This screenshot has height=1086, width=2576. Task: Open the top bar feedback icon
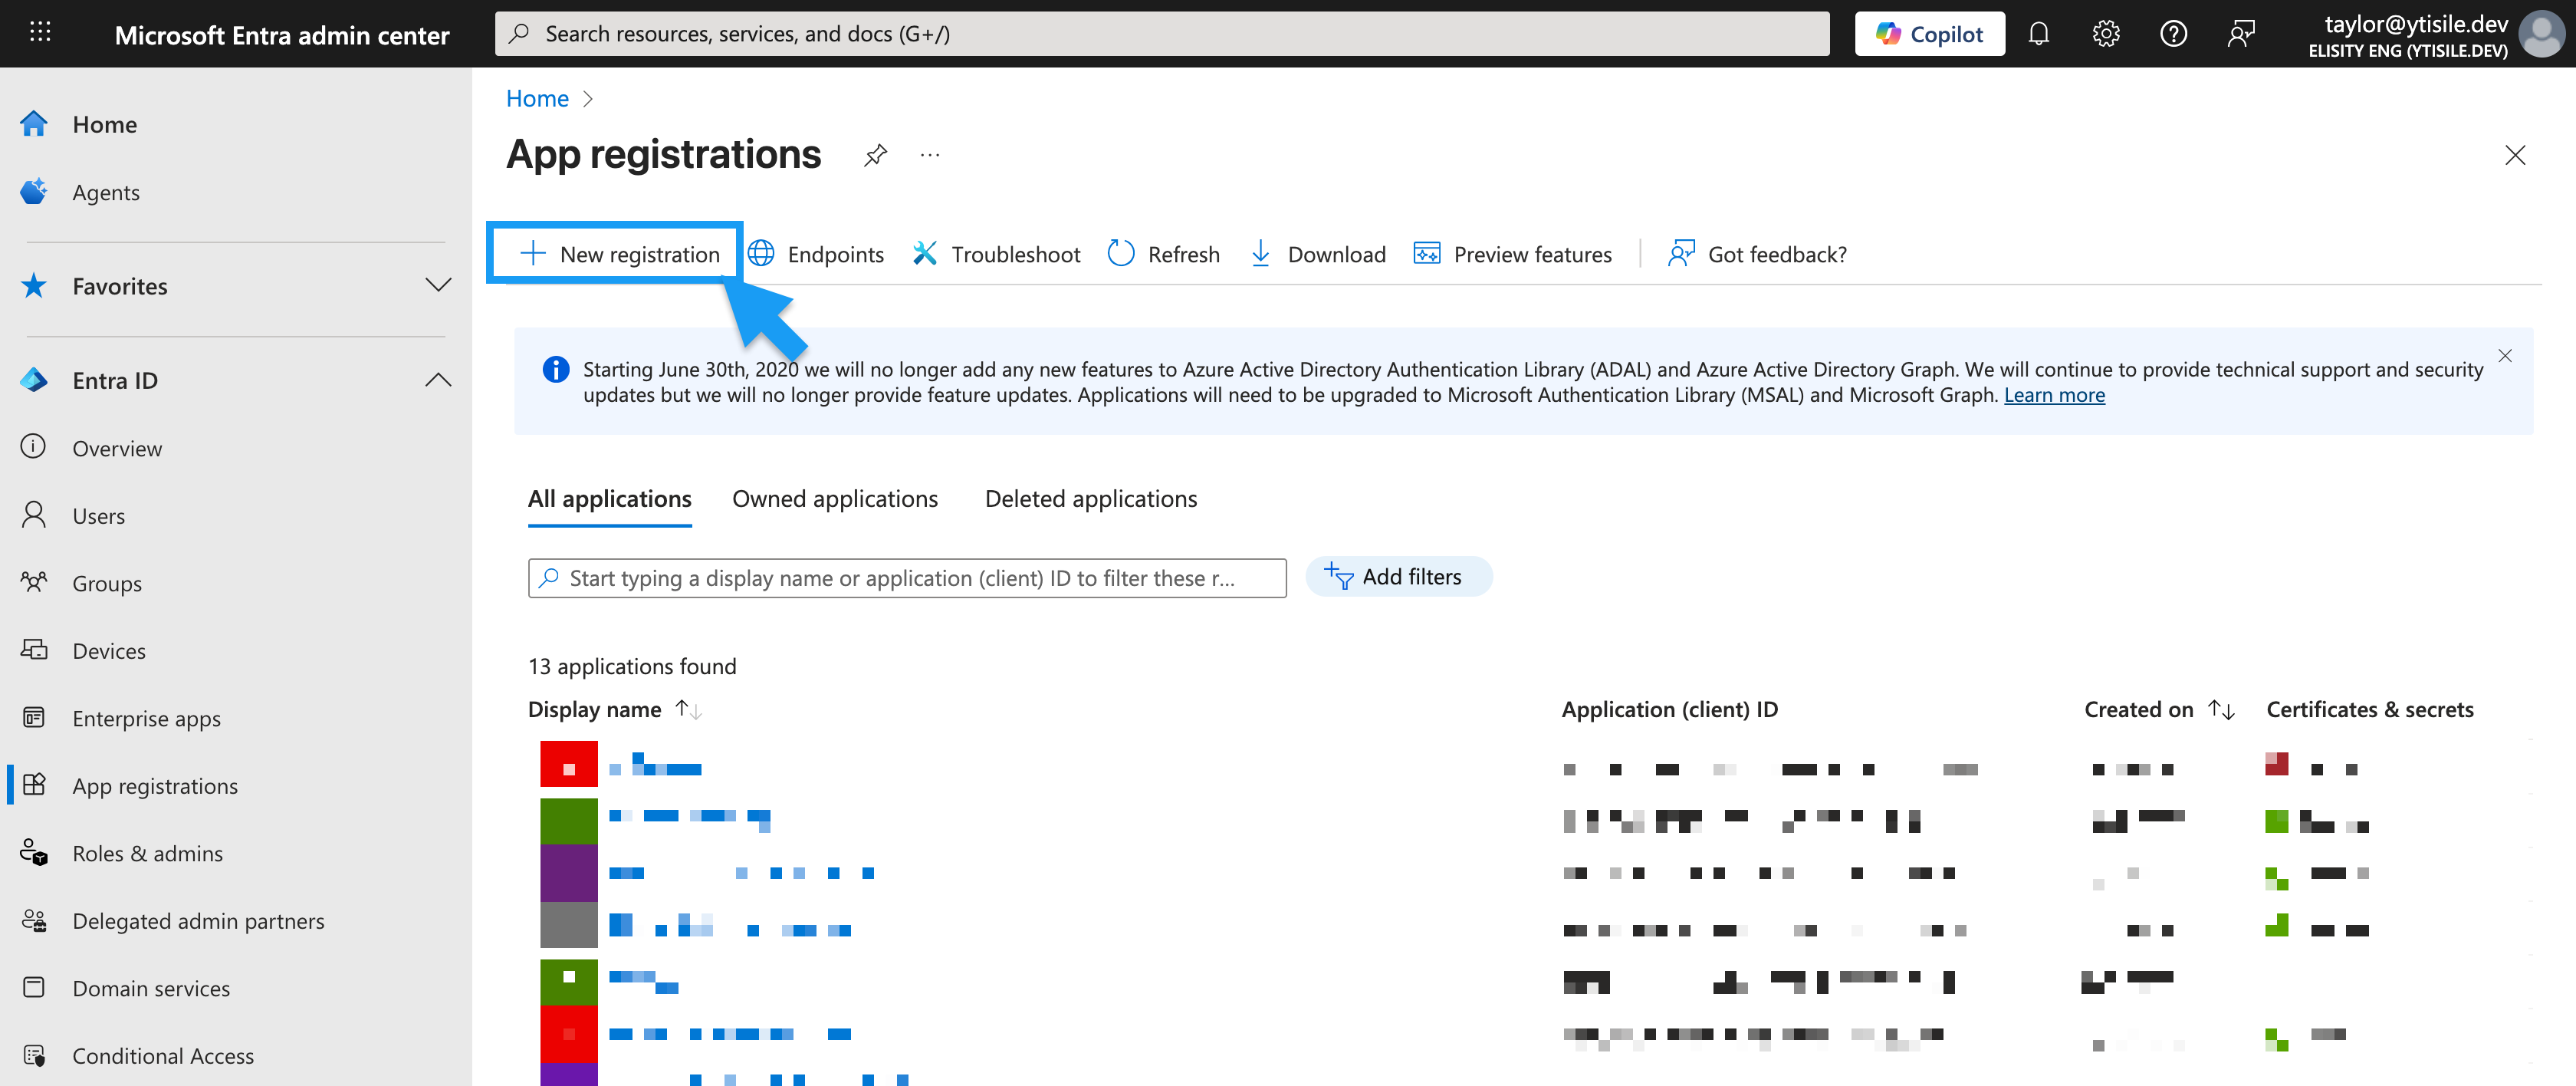point(2241,34)
